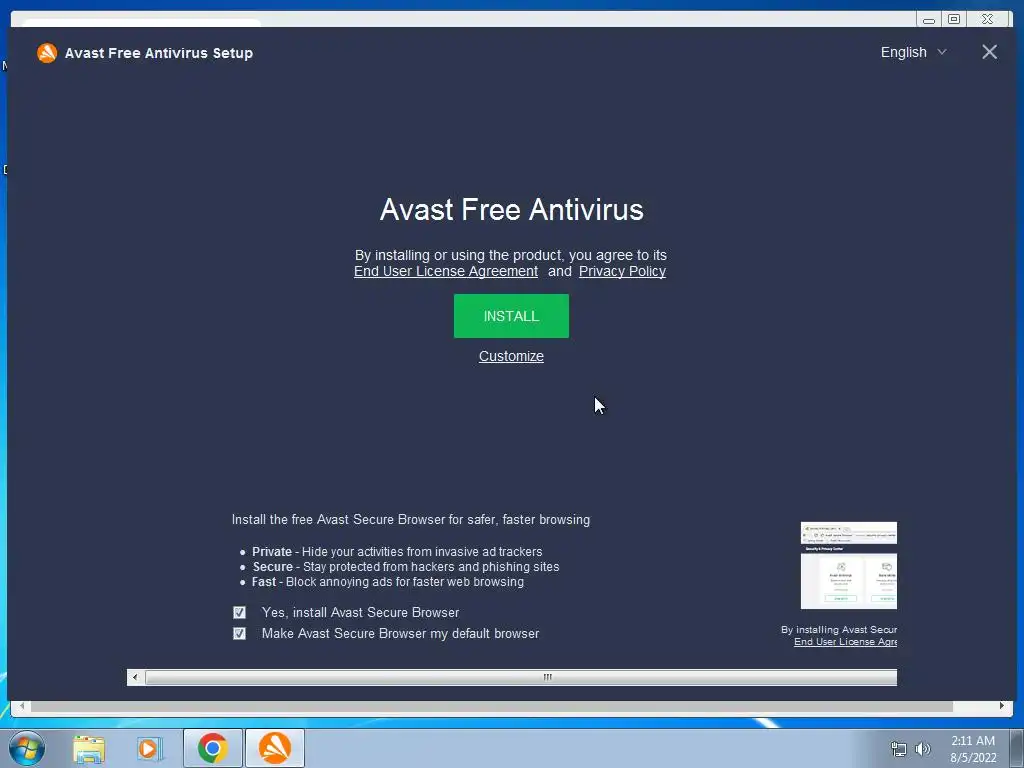Click the Avast installer taskbar icon
The height and width of the screenshot is (768, 1024).
click(275, 748)
